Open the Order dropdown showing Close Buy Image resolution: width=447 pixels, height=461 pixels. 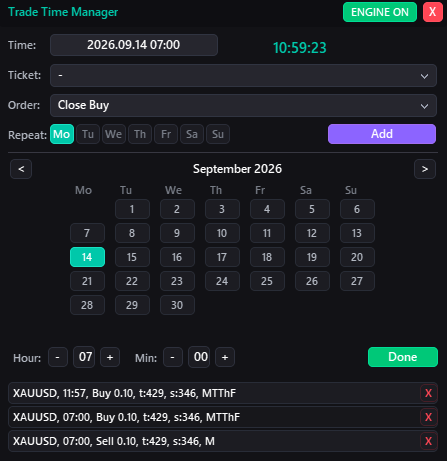(243, 105)
